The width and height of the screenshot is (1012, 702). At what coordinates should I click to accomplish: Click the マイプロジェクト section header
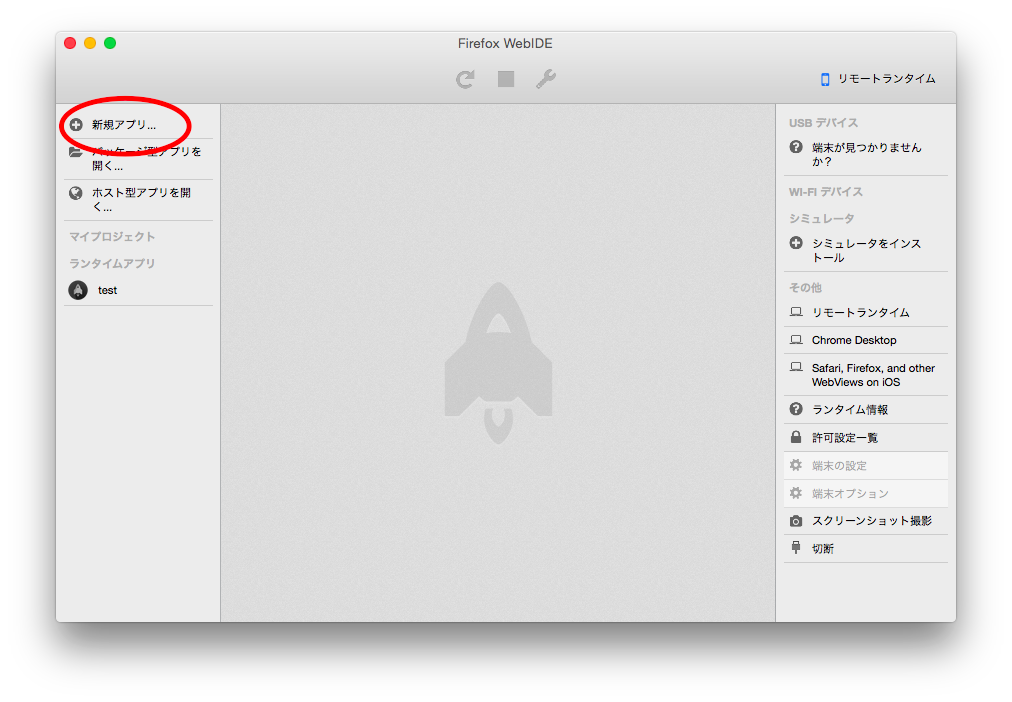tap(112, 237)
